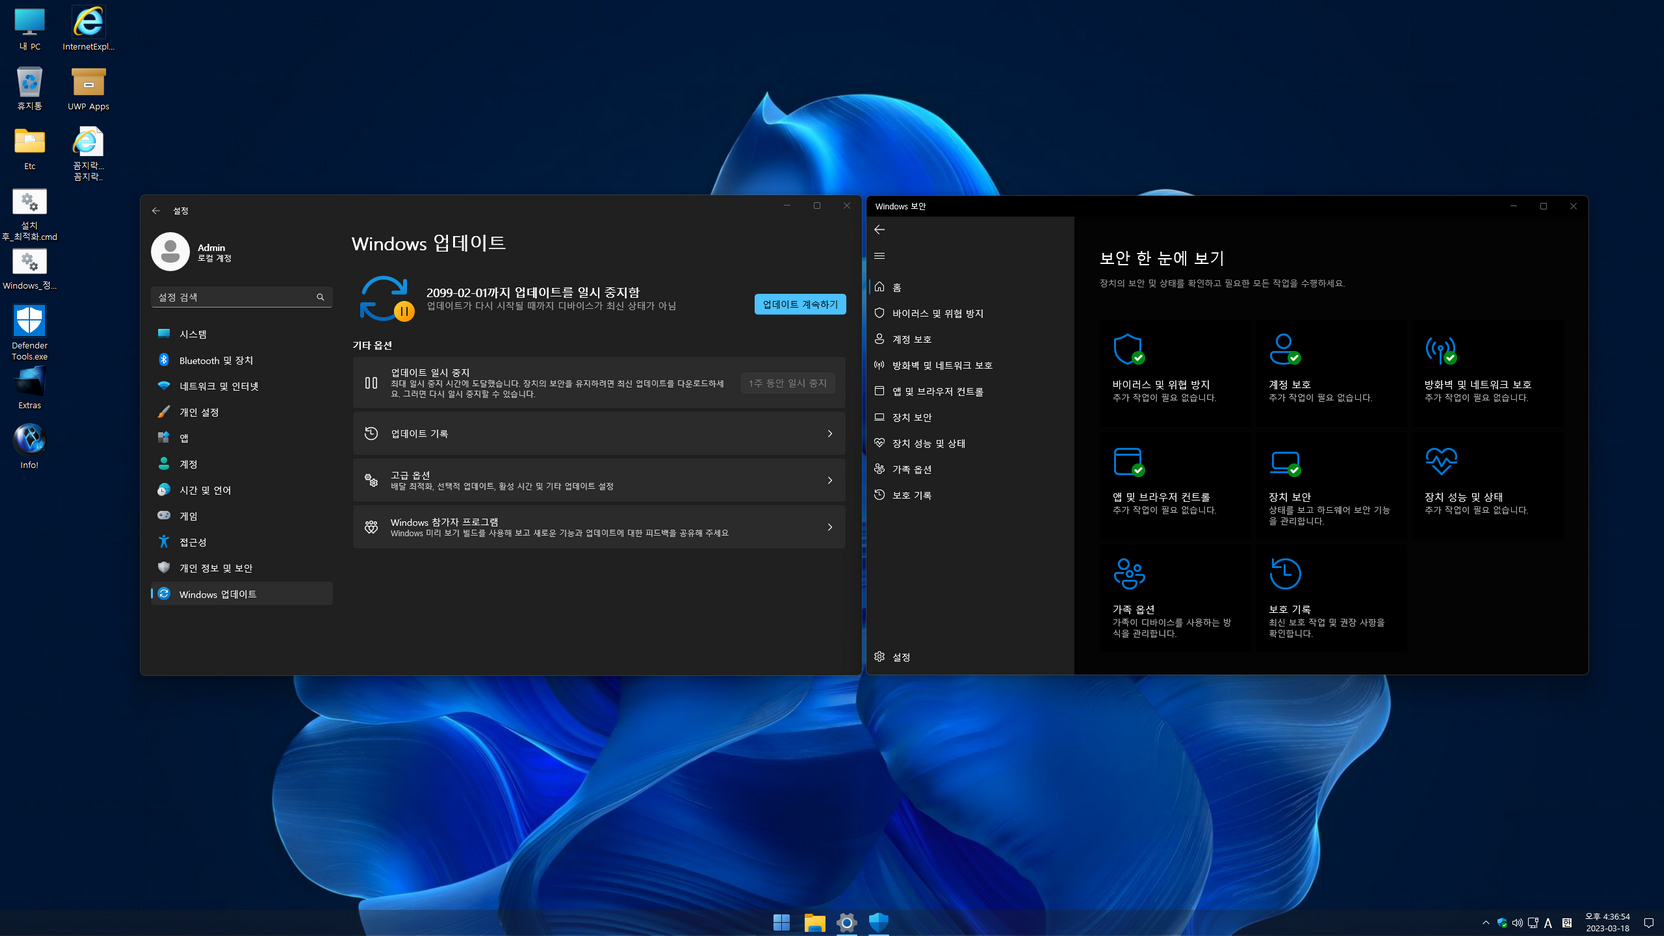The height and width of the screenshot is (936, 1664).
Task: Open Etc folder on desktop
Action: pos(29,148)
